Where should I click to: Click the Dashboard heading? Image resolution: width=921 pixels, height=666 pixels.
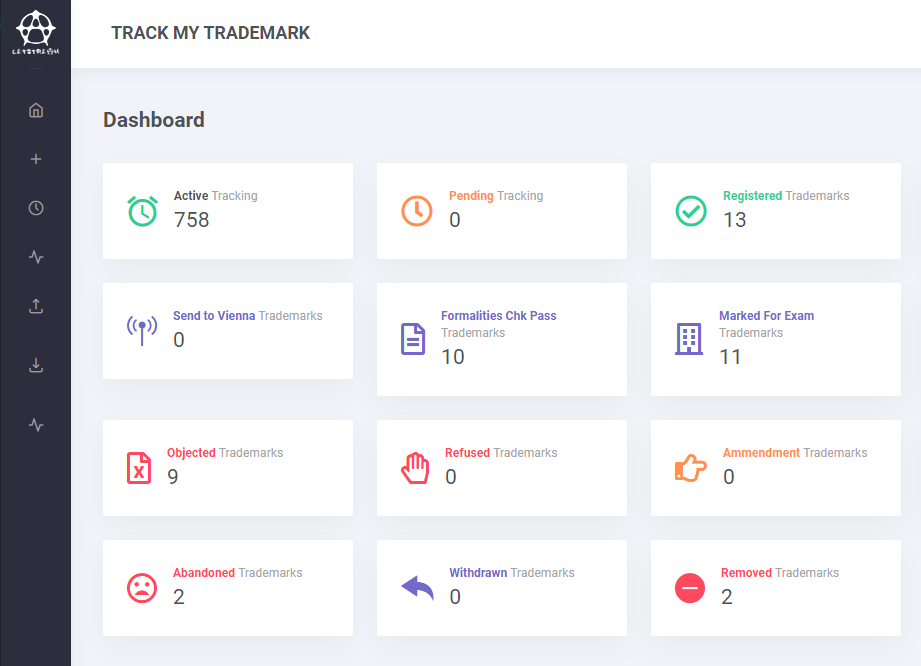[154, 120]
